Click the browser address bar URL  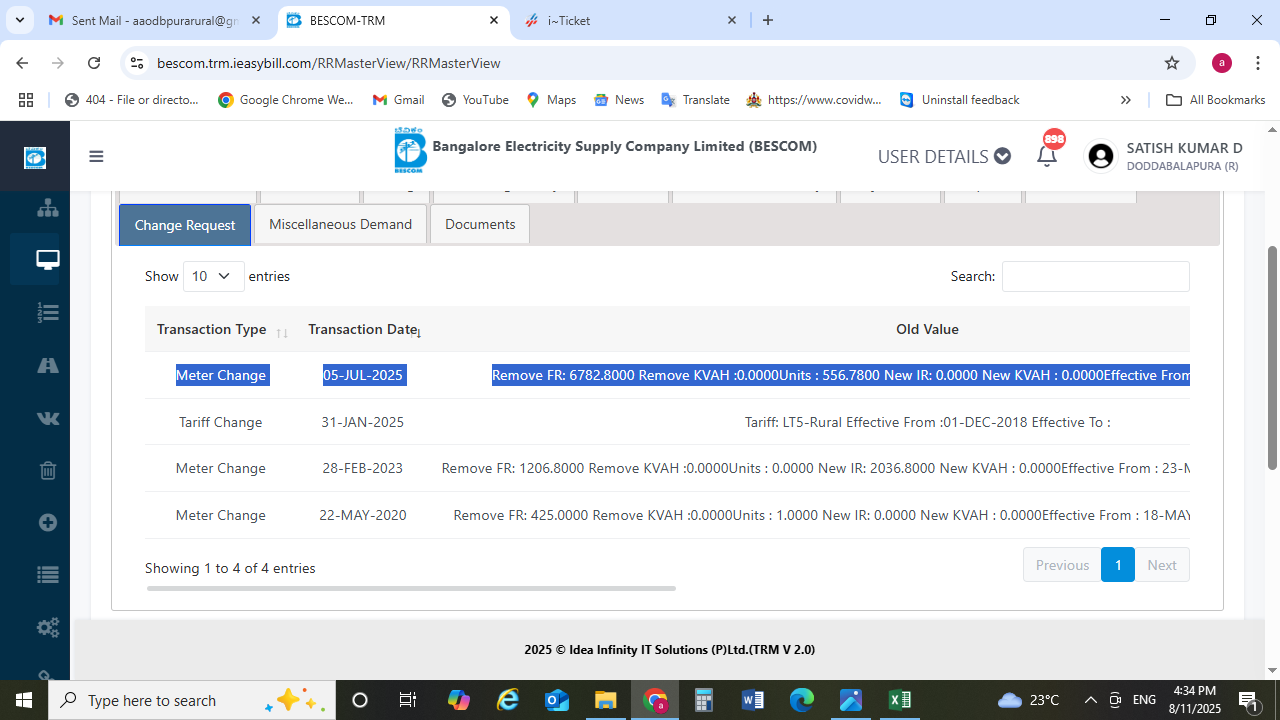[x=329, y=63]
